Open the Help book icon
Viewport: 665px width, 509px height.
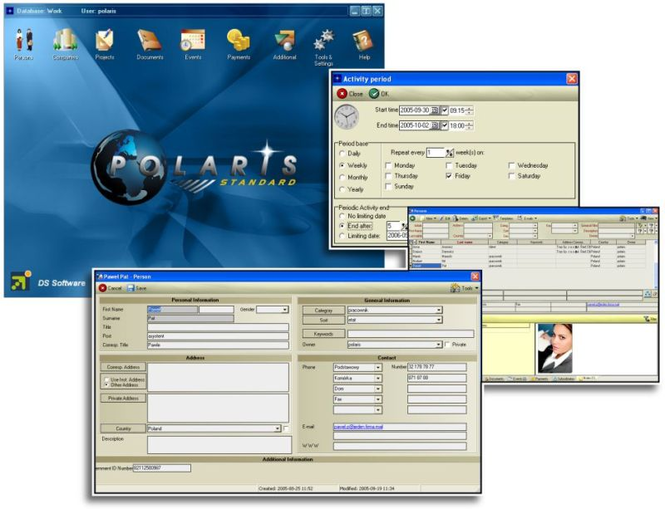click(363, 40)
